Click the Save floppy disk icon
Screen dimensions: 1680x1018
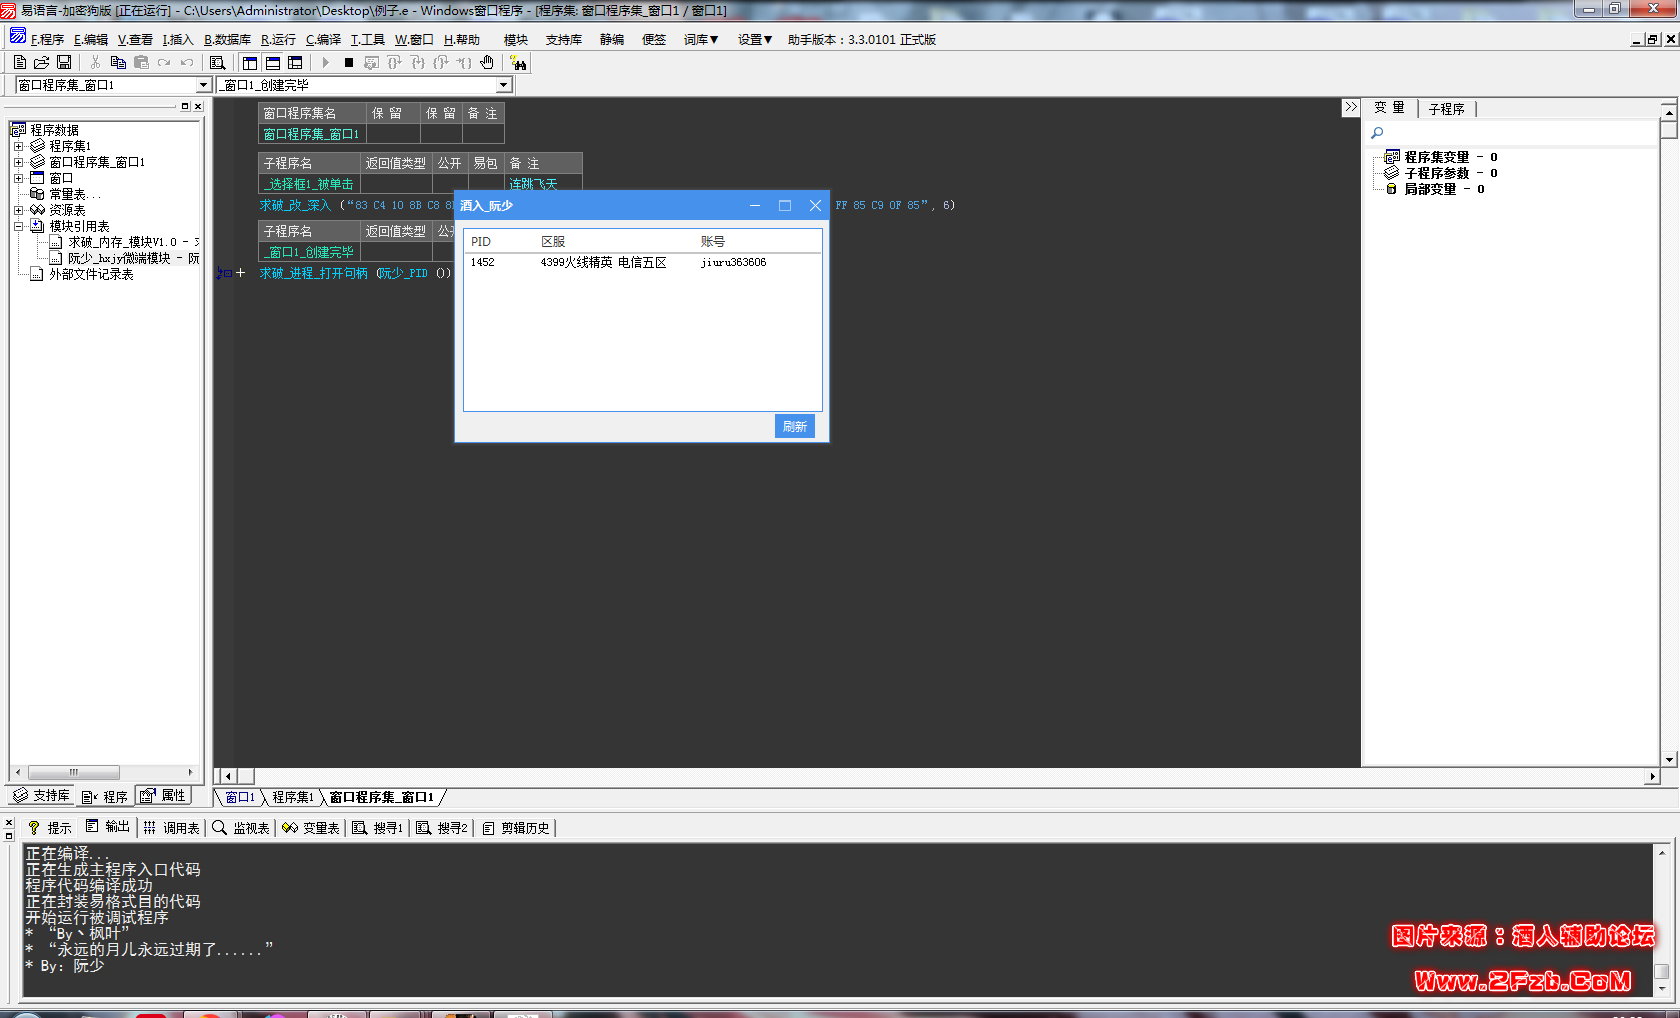64,62
